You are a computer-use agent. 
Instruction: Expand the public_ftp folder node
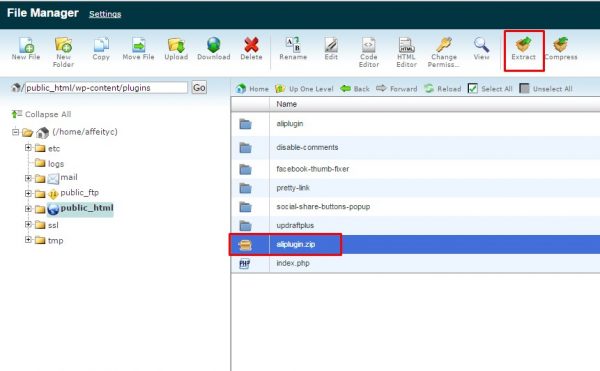(28, 194)
